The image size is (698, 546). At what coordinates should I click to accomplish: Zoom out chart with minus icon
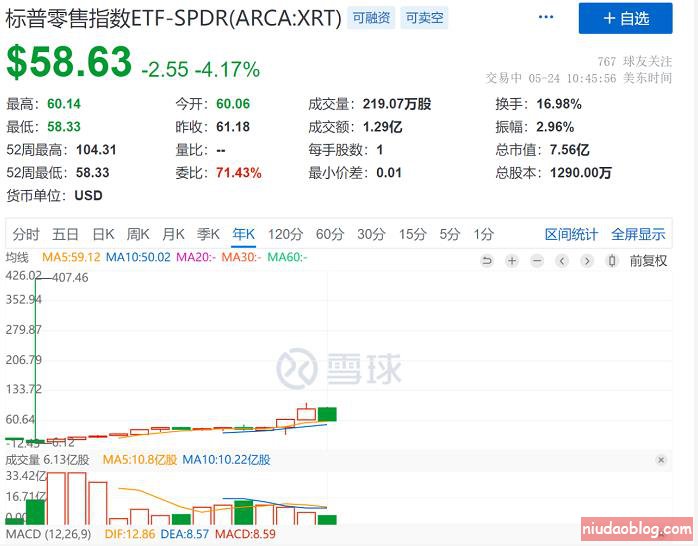pos(537,260)
